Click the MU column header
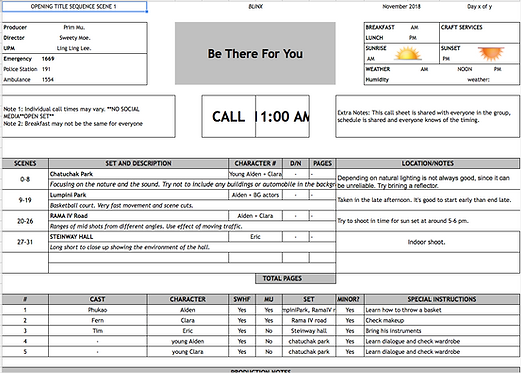 coord(269,299)
